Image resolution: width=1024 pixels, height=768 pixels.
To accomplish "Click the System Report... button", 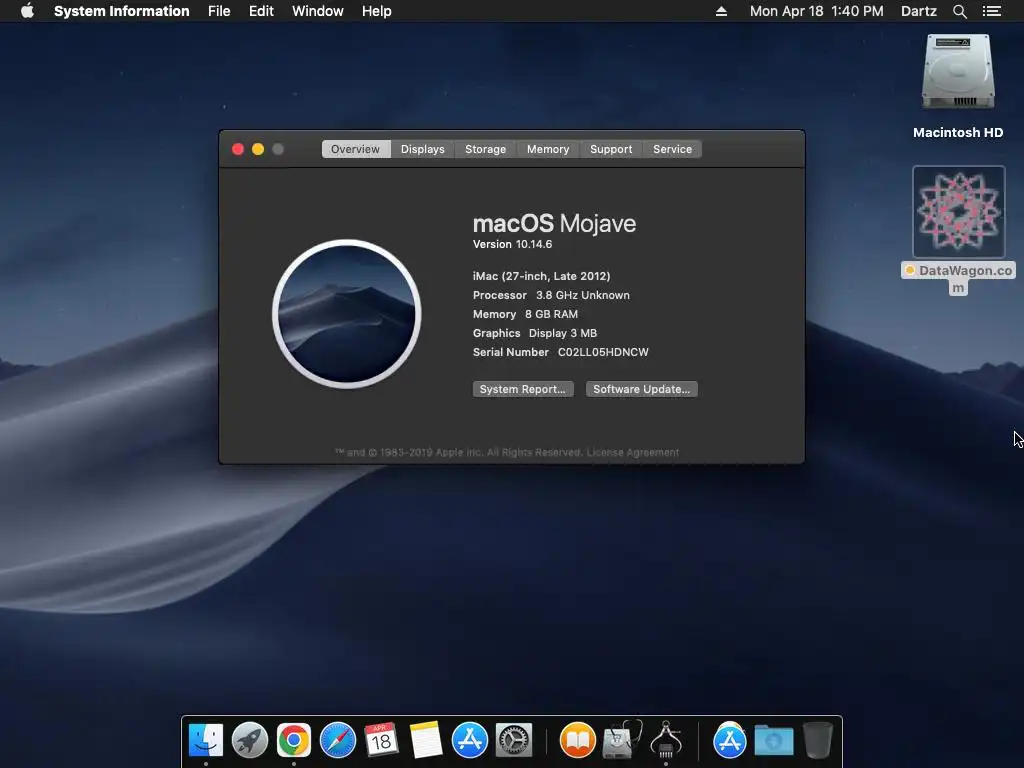I will tap(523, 389).
